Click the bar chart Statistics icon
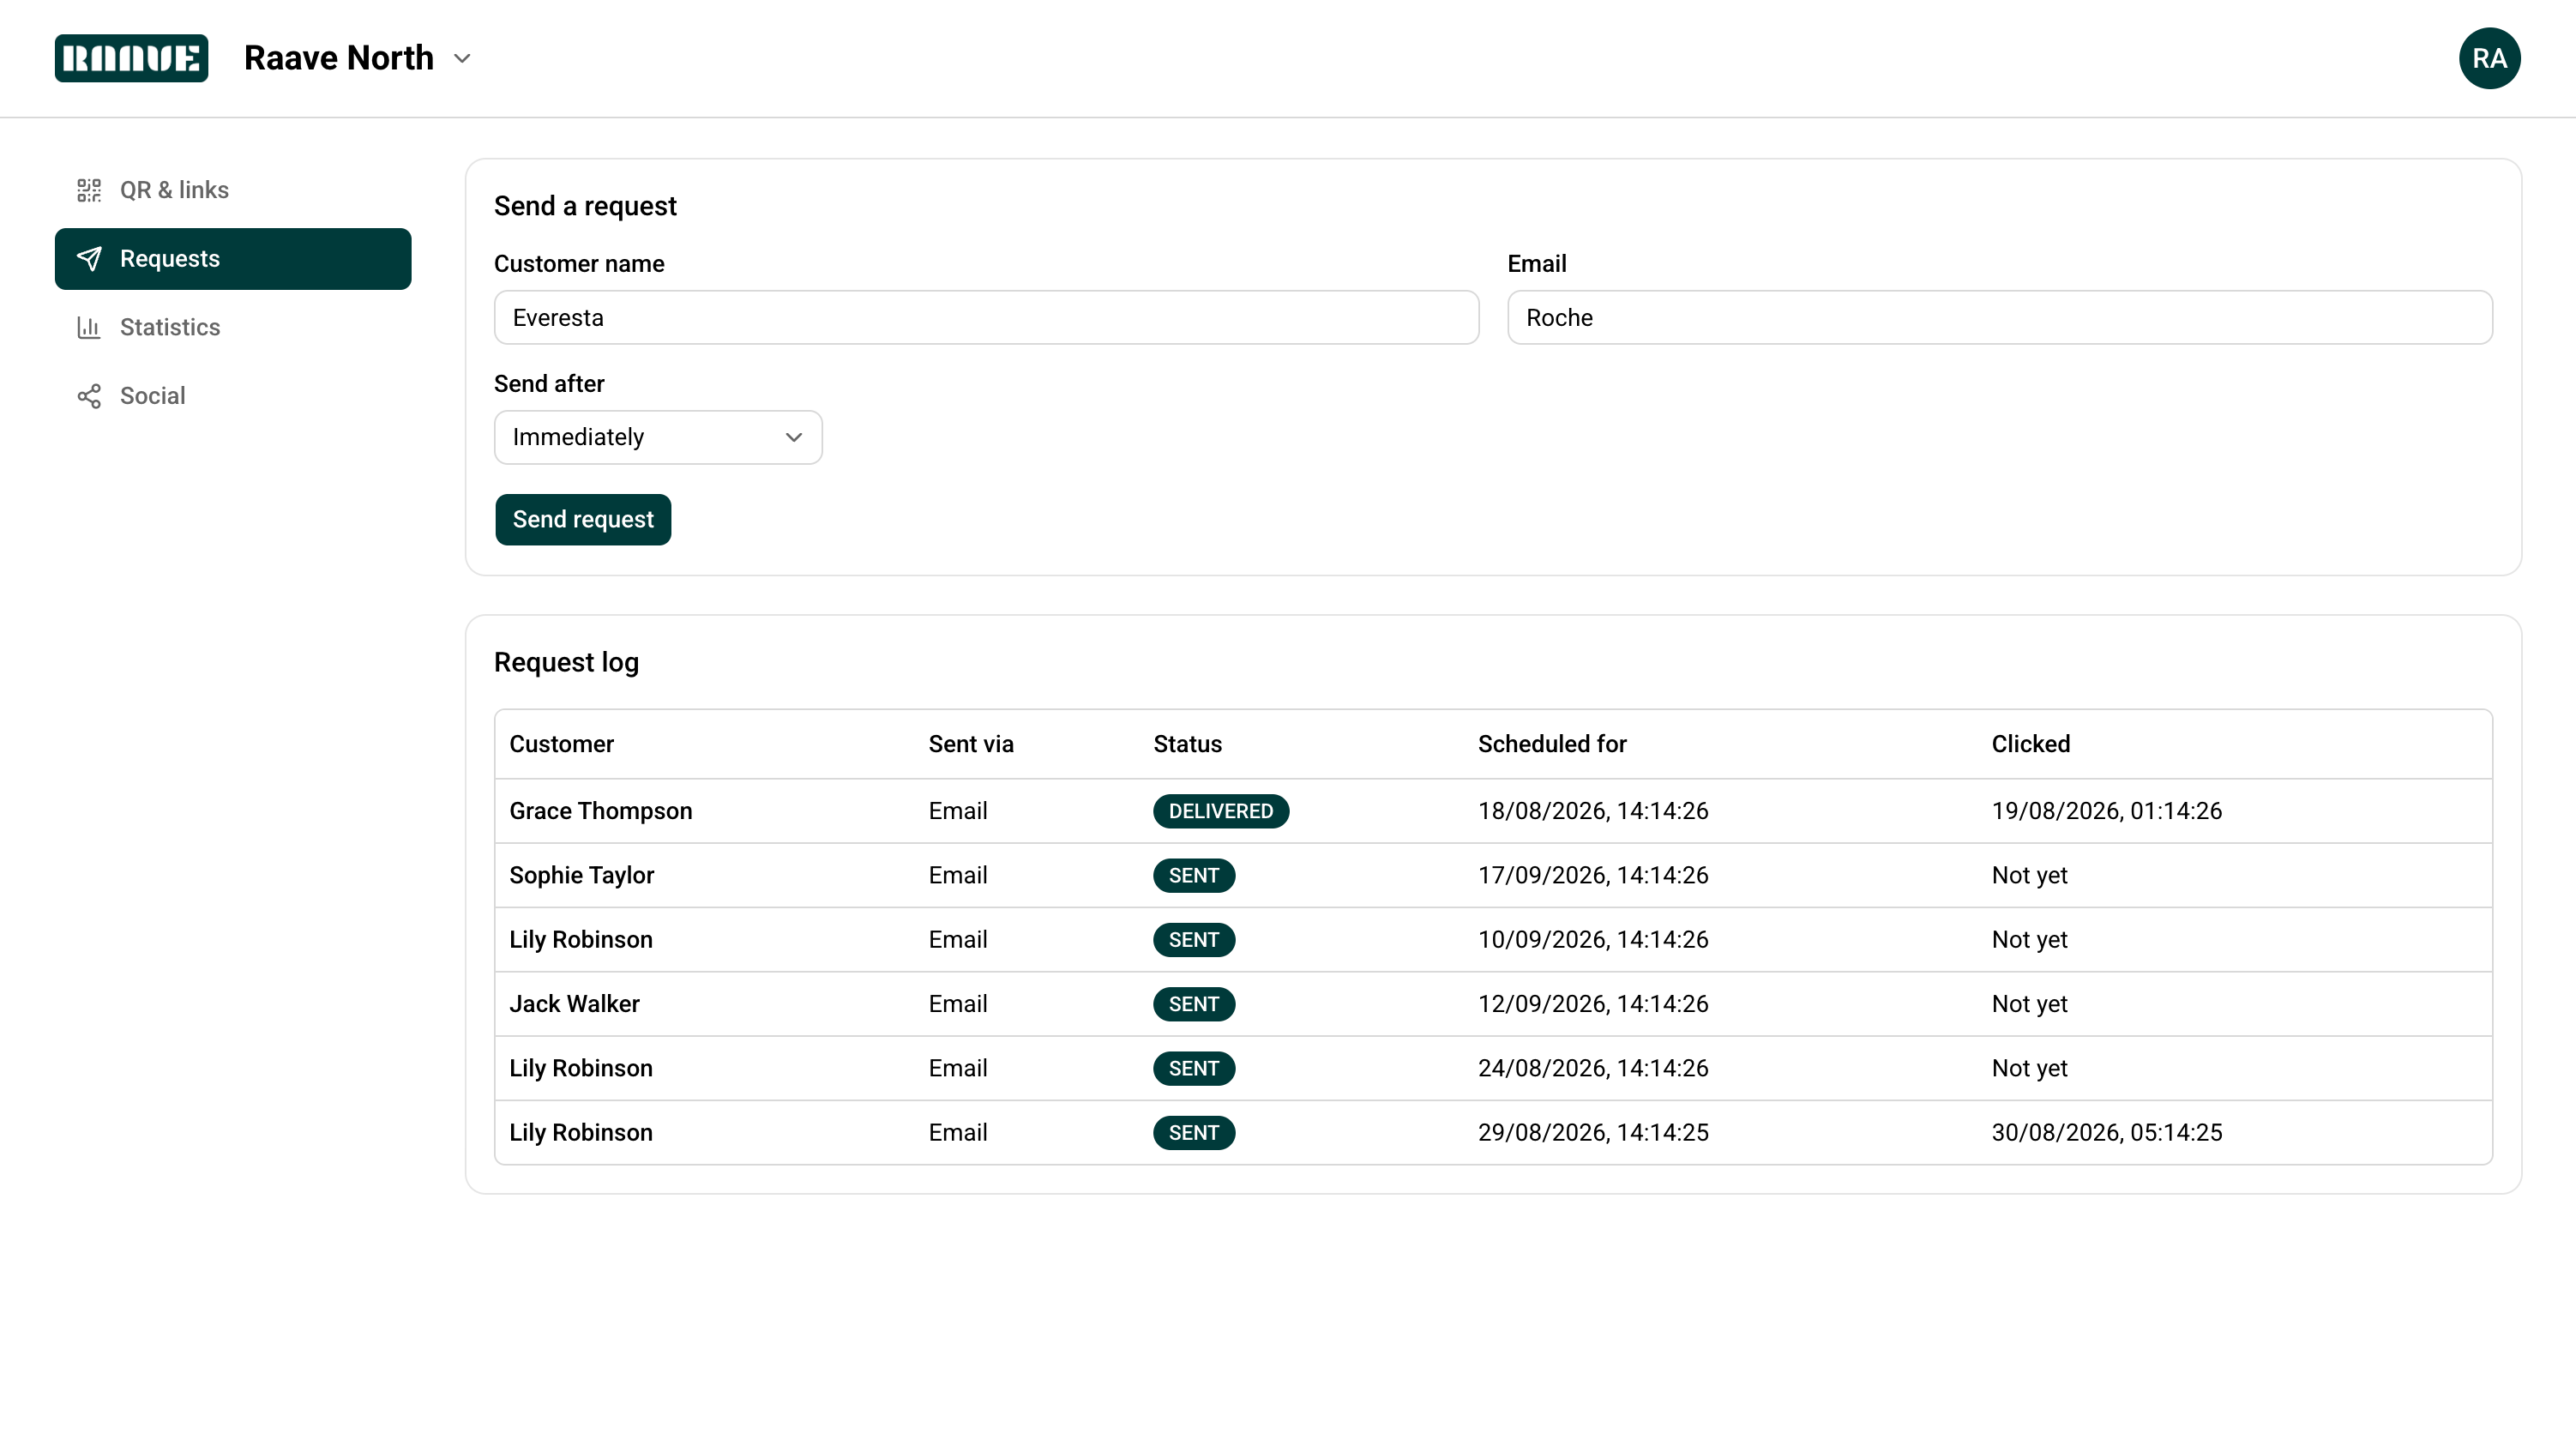 (x=89, y=327)
